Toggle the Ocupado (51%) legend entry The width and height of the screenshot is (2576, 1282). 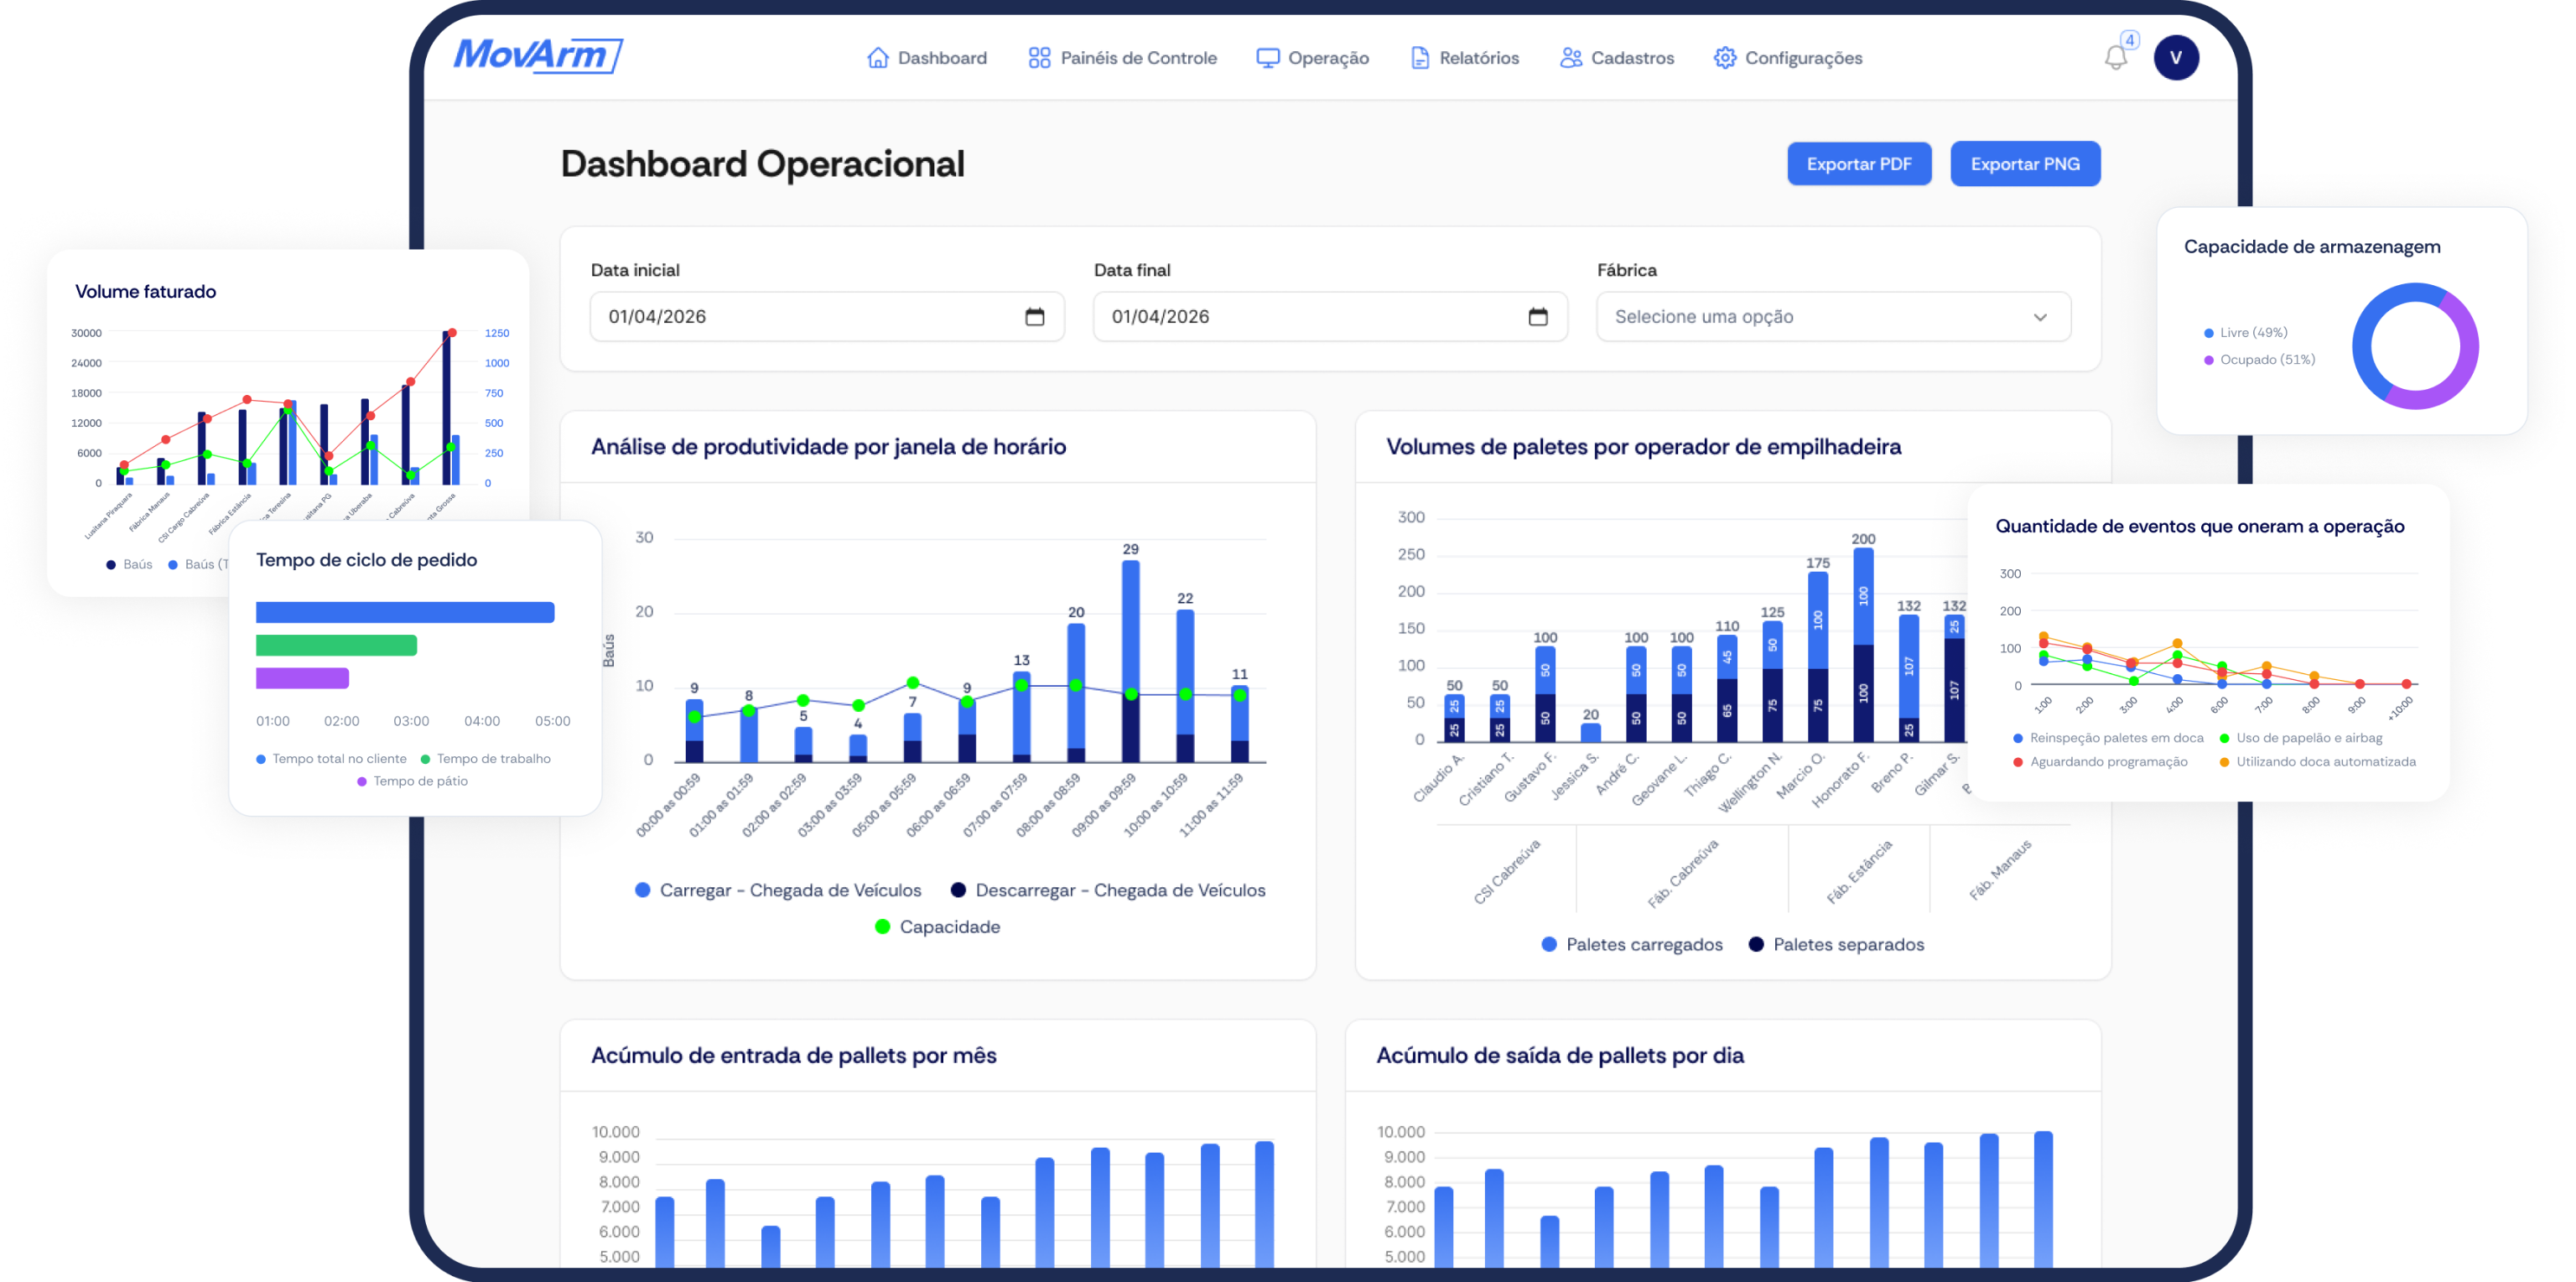tap(2259, 360)
